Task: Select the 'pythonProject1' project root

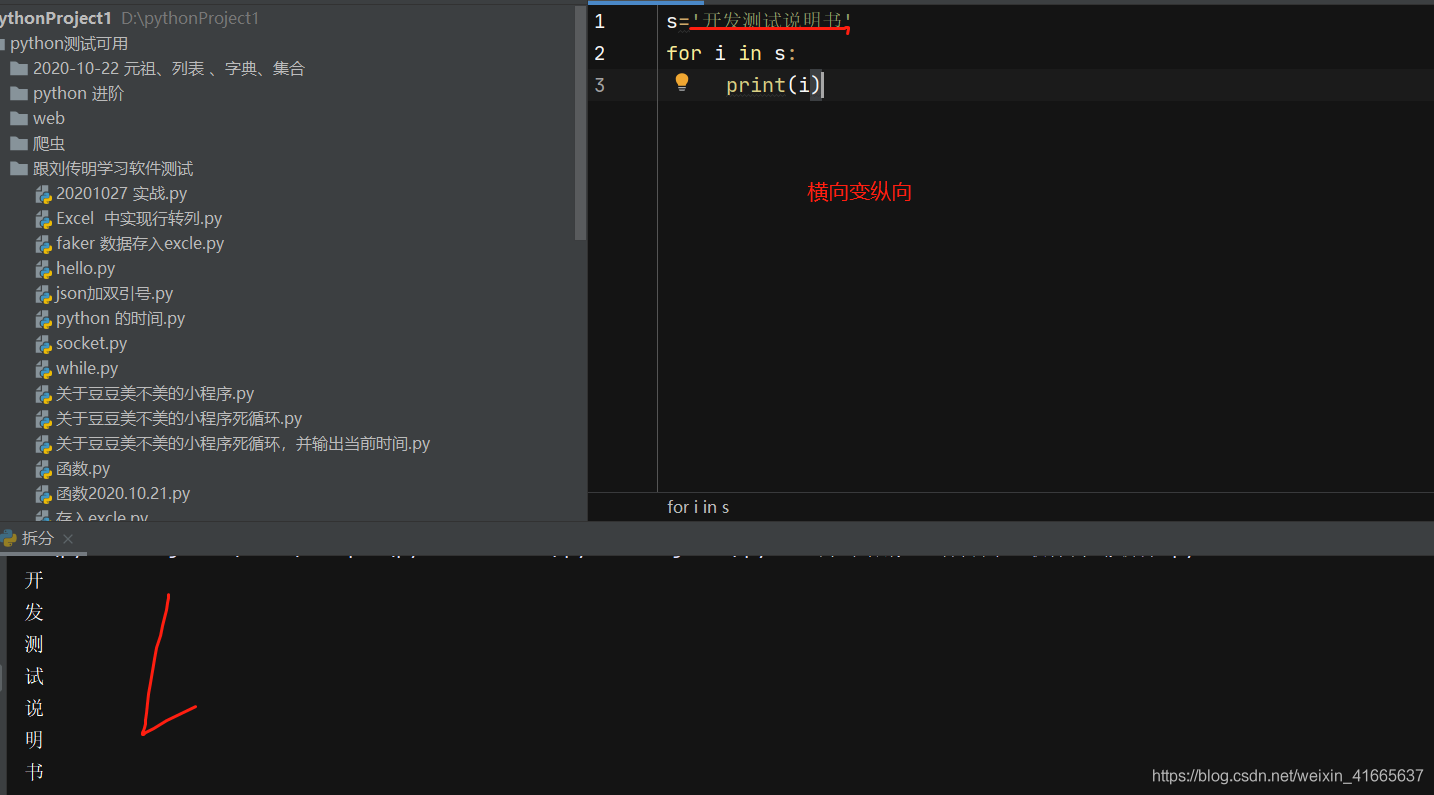Action: 56,18
